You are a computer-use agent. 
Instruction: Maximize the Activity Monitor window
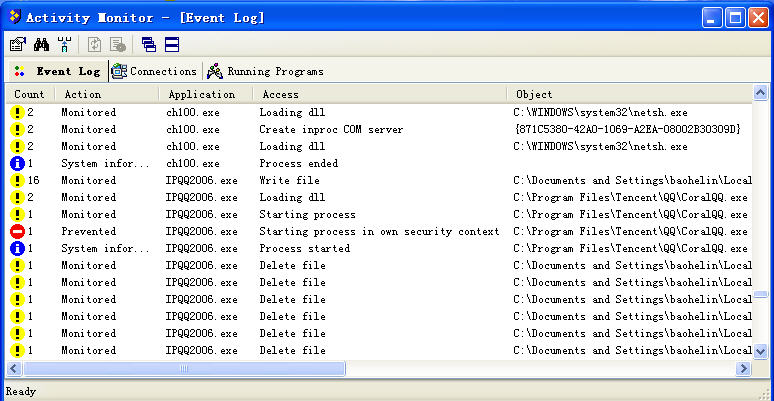coord(735,18)
